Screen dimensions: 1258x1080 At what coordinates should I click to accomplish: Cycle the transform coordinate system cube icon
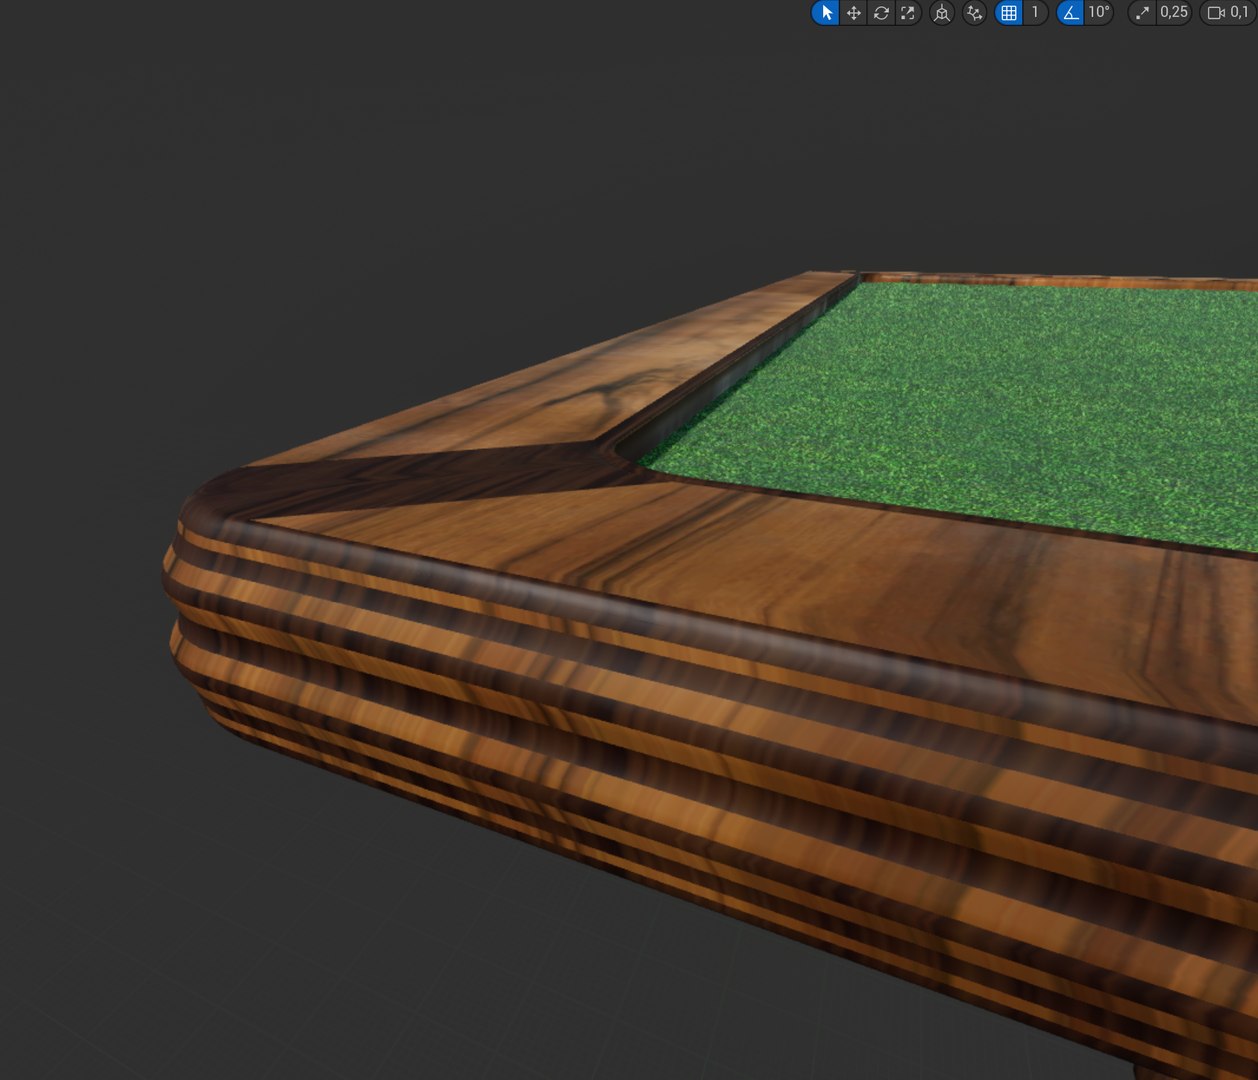pos(941,13)
